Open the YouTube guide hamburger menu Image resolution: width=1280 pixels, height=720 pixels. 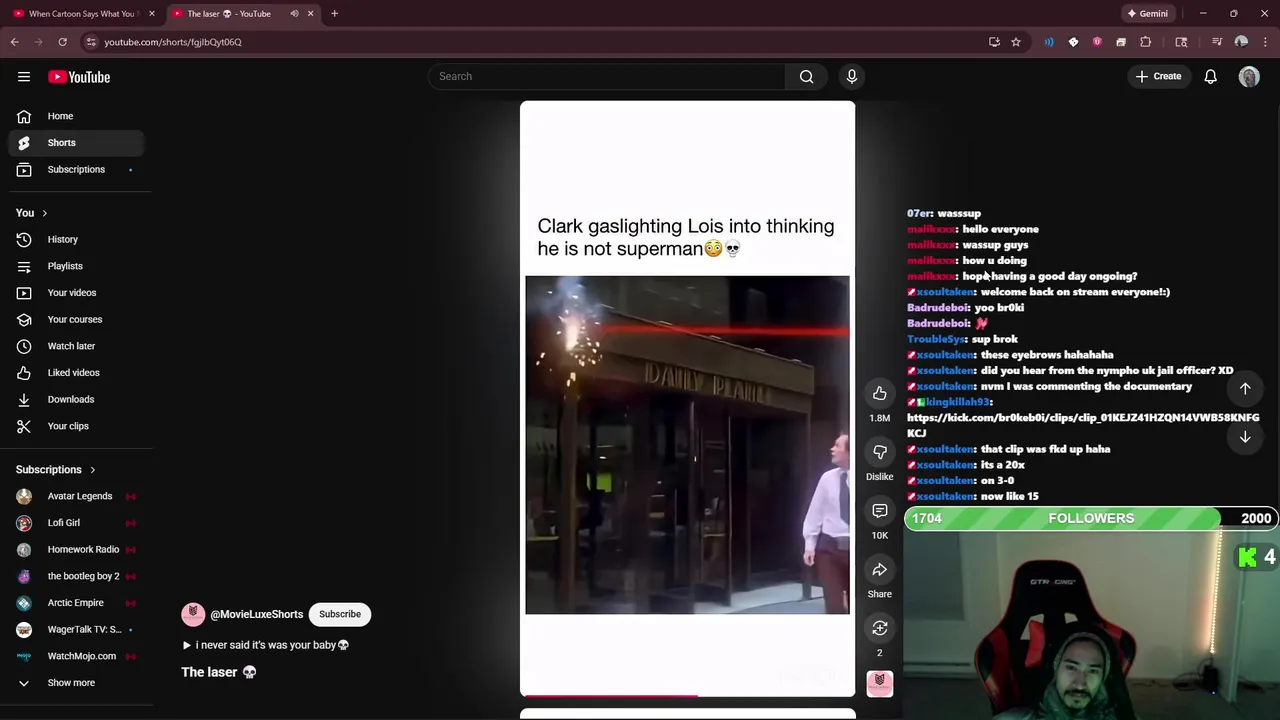point(24,76)
